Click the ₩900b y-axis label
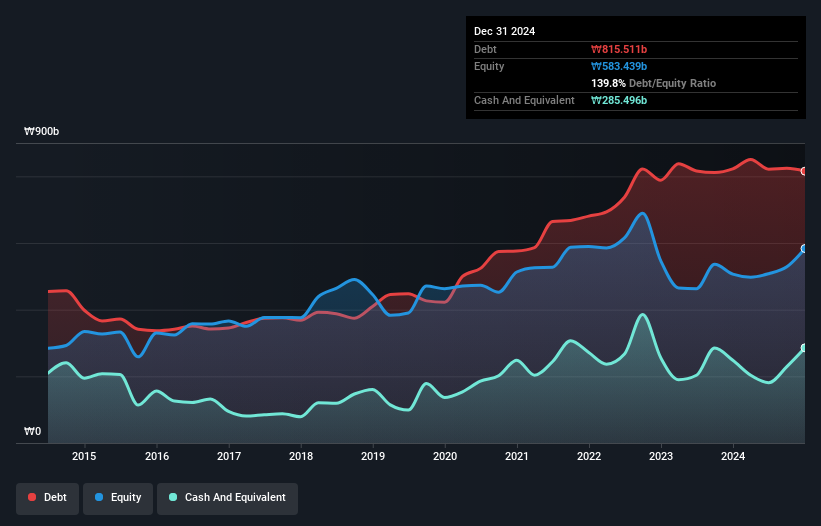821x526 pixels. point(41,131)
